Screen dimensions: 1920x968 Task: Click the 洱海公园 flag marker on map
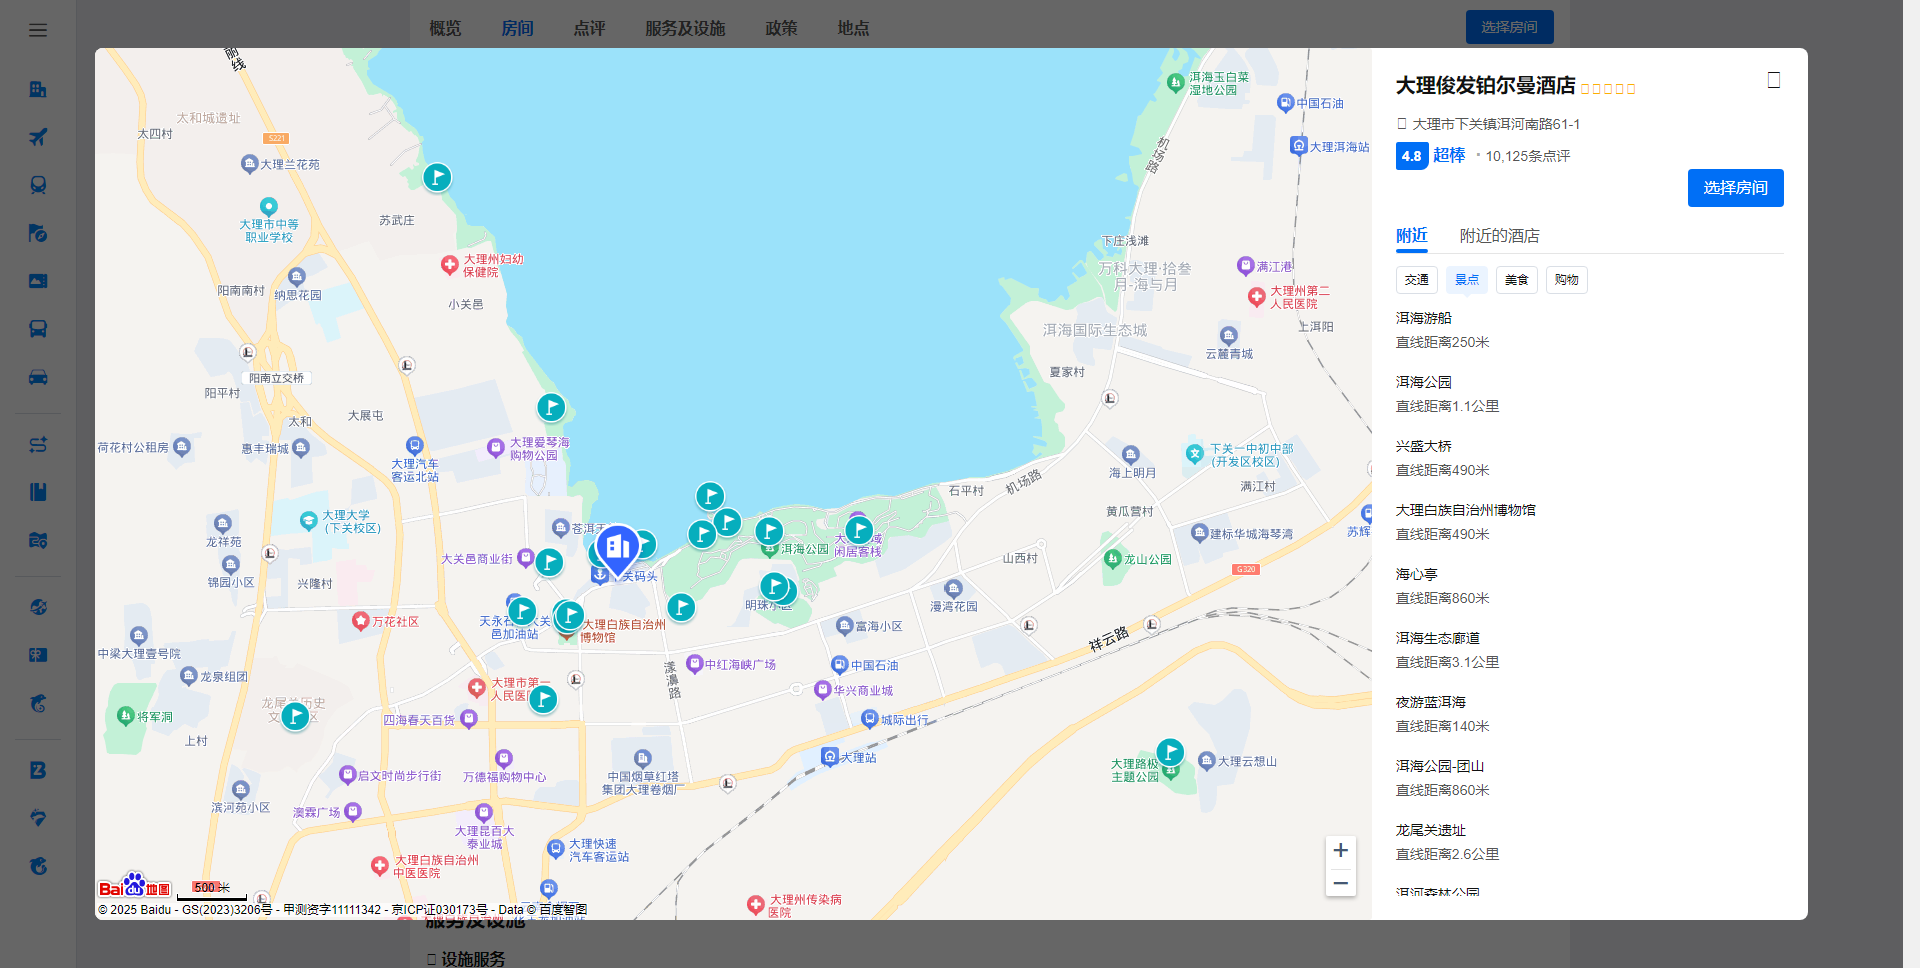point(768,531)
